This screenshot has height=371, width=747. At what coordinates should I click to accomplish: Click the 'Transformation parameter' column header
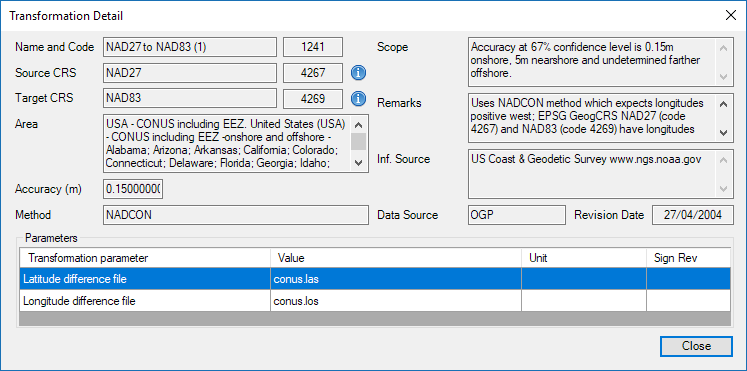tap(145, 258)
